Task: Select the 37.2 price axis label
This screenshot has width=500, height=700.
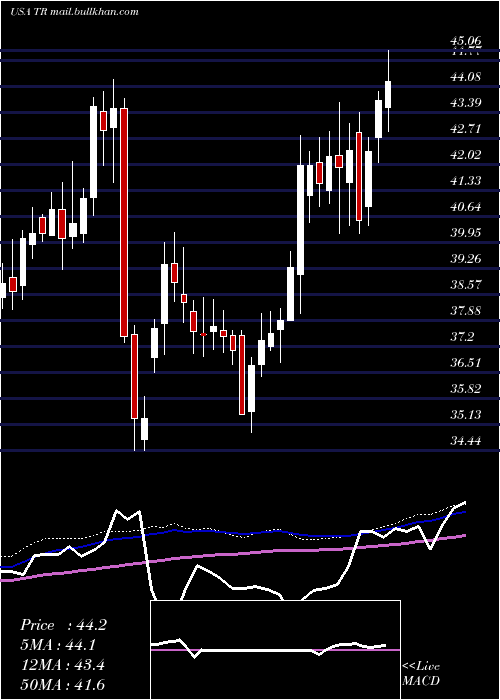Action: [x=462, y=337]
